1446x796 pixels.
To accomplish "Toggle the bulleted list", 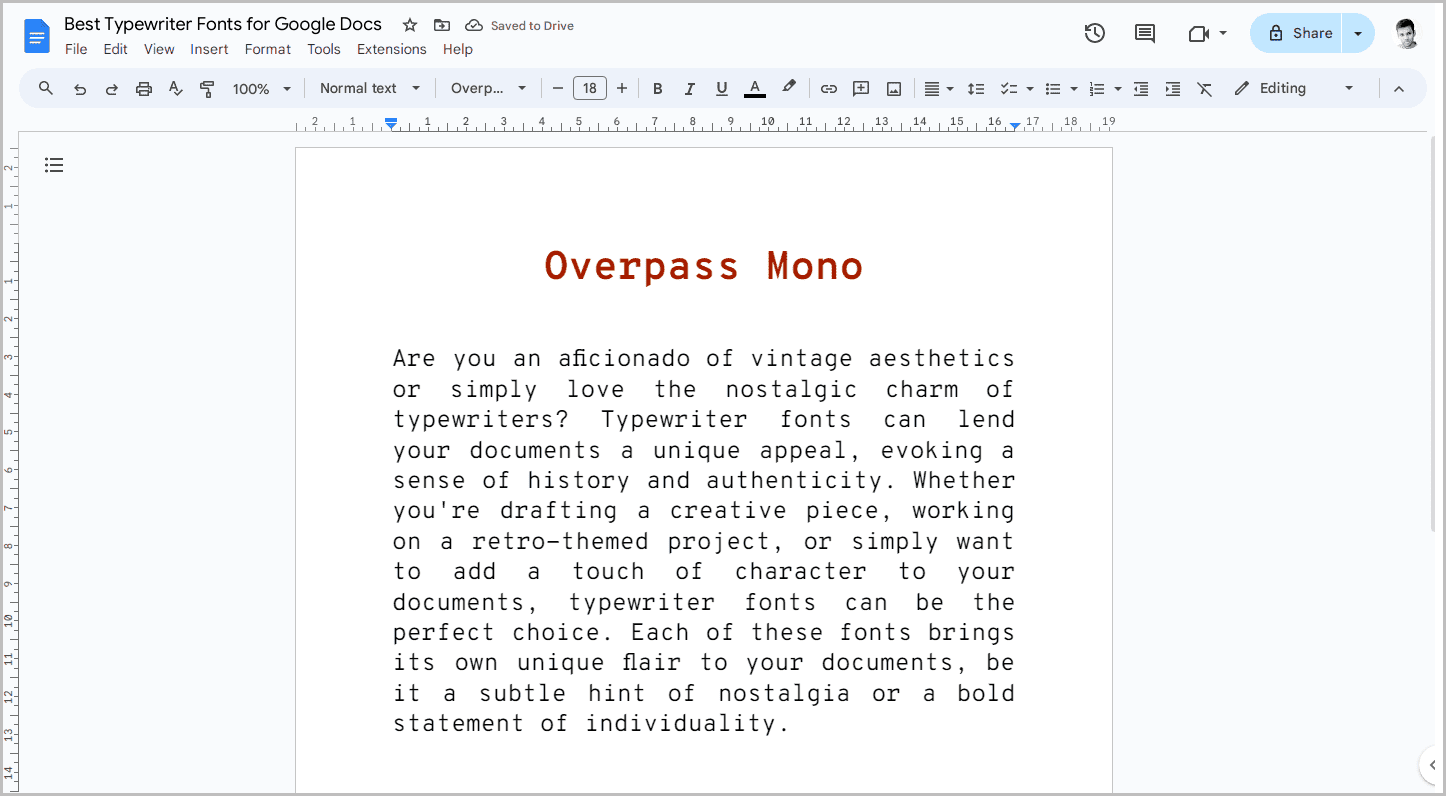I will (1052, 89).
